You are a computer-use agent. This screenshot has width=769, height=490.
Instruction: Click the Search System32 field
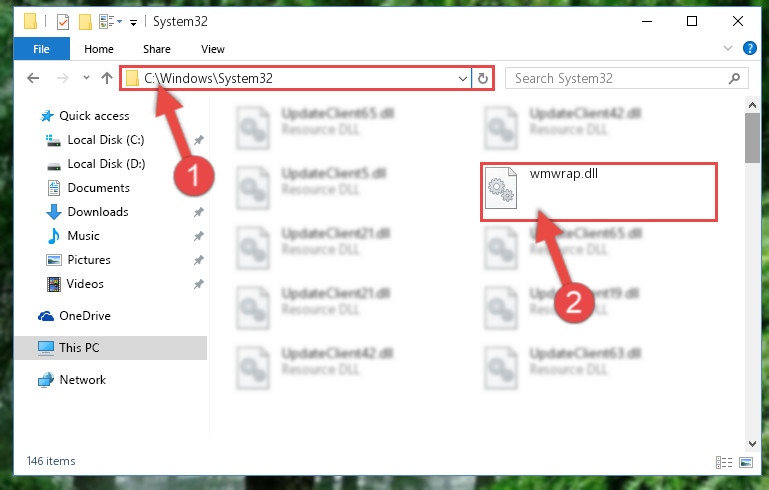tap(618, 78)
